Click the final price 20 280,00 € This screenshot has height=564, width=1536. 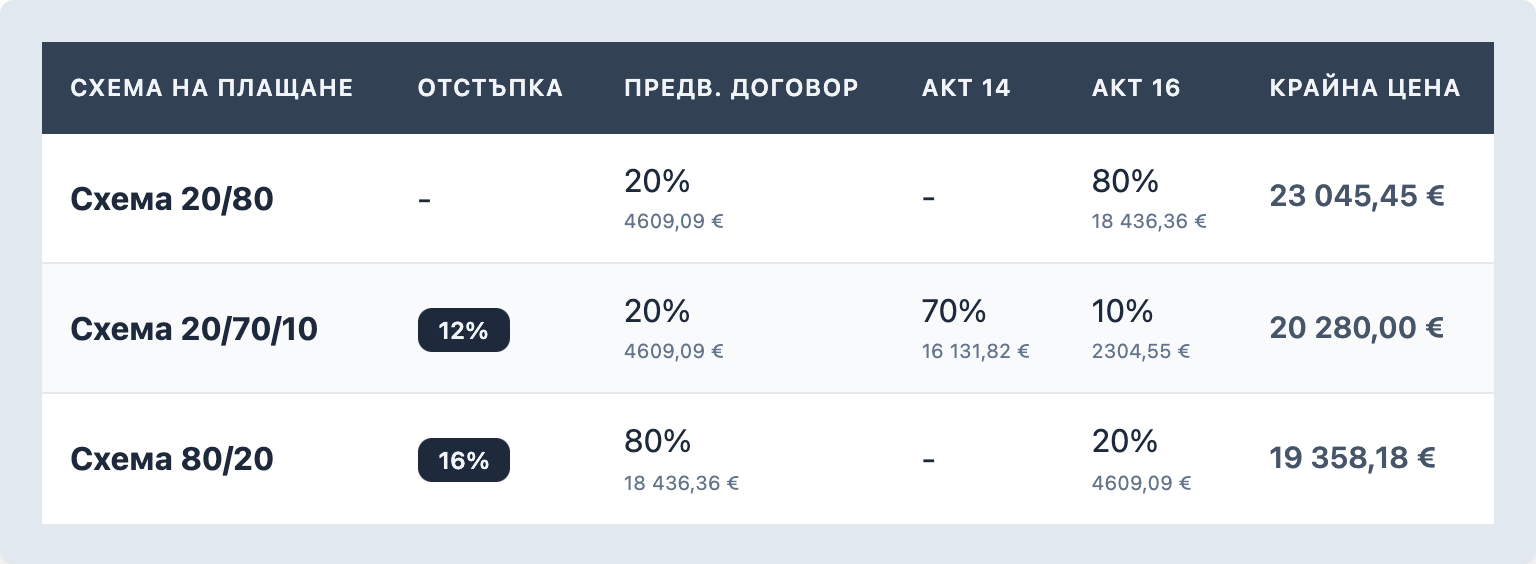click(x=1357, y=327)
